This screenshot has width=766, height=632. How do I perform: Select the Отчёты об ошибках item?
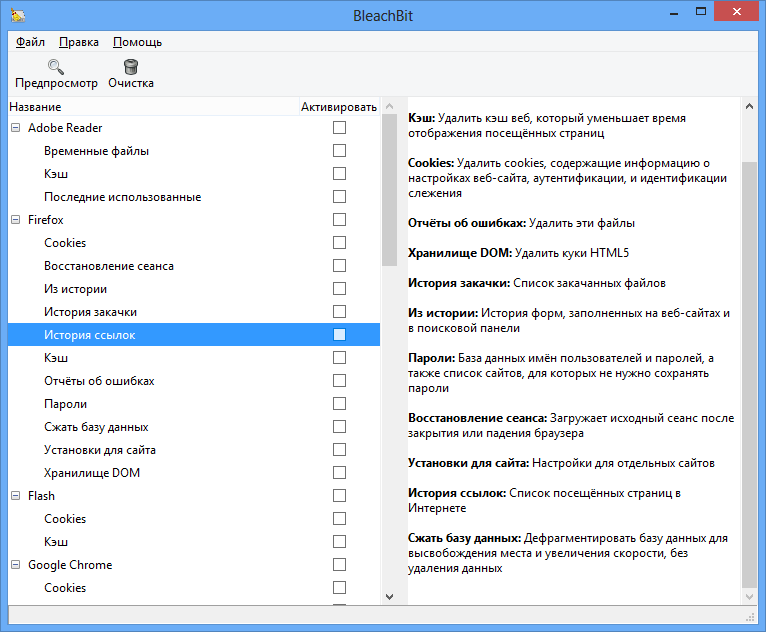[194, 380]
